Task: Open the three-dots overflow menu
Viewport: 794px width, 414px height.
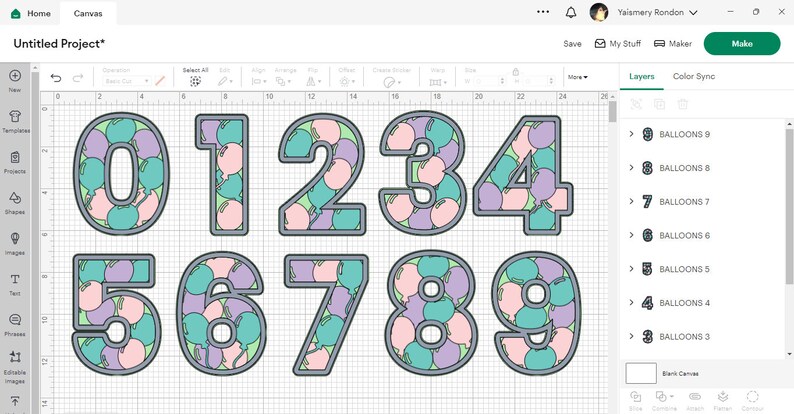Action: tap(543, 12)
